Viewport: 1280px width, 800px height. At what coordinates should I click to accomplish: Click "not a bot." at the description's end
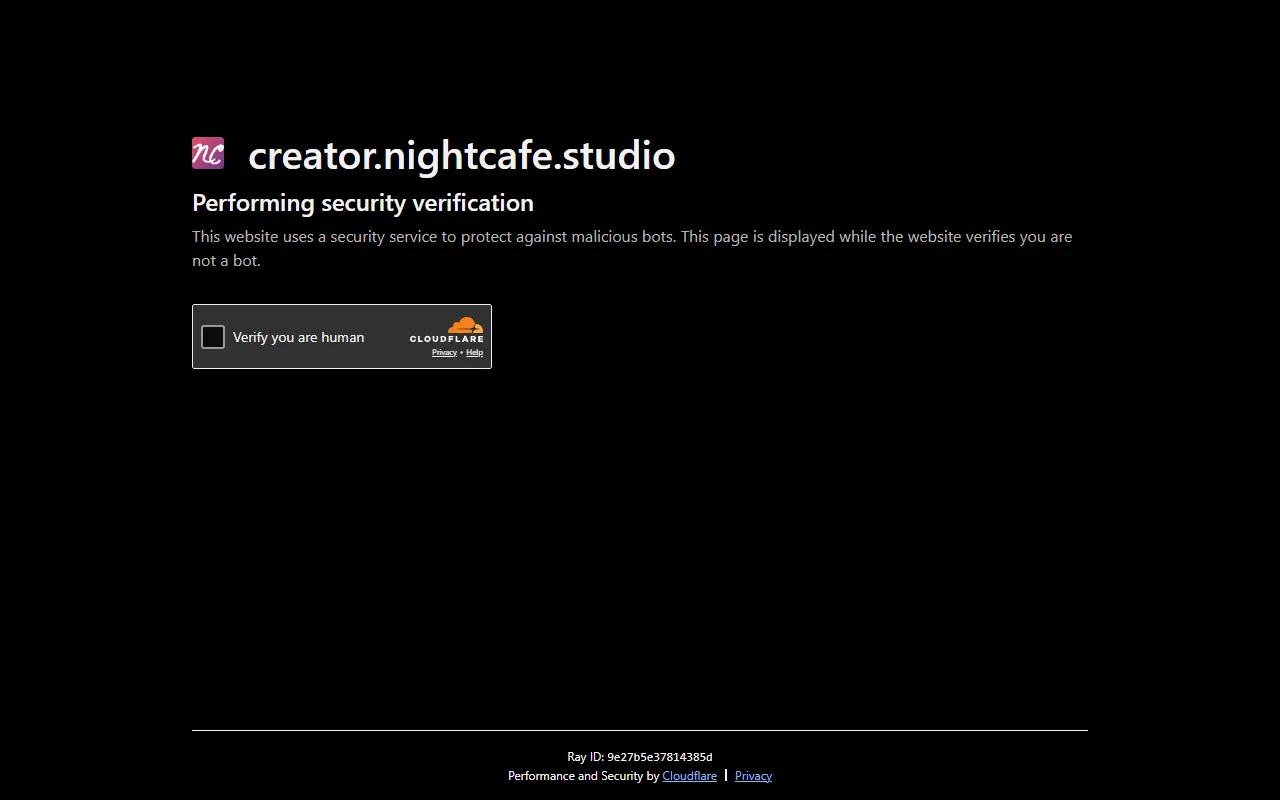(x=226, y=261)
